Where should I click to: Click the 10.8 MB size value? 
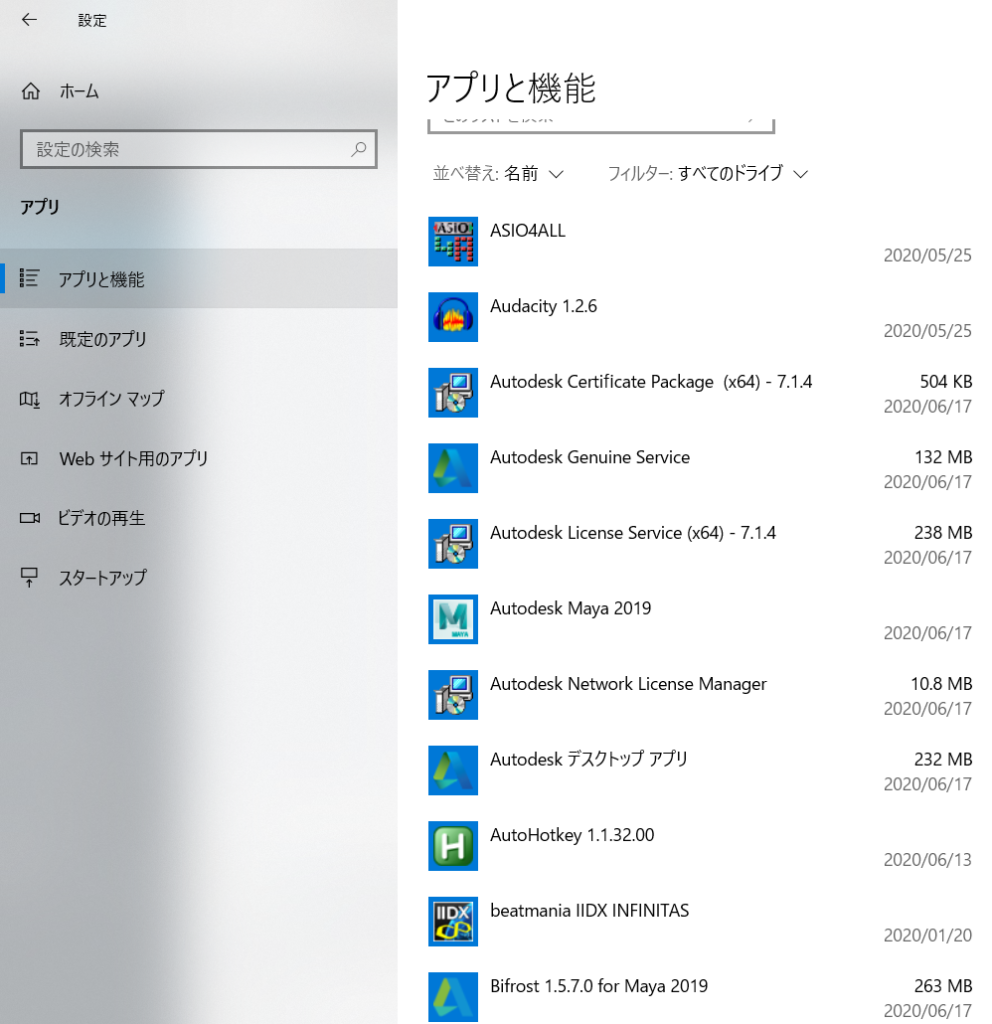point(941,684)
